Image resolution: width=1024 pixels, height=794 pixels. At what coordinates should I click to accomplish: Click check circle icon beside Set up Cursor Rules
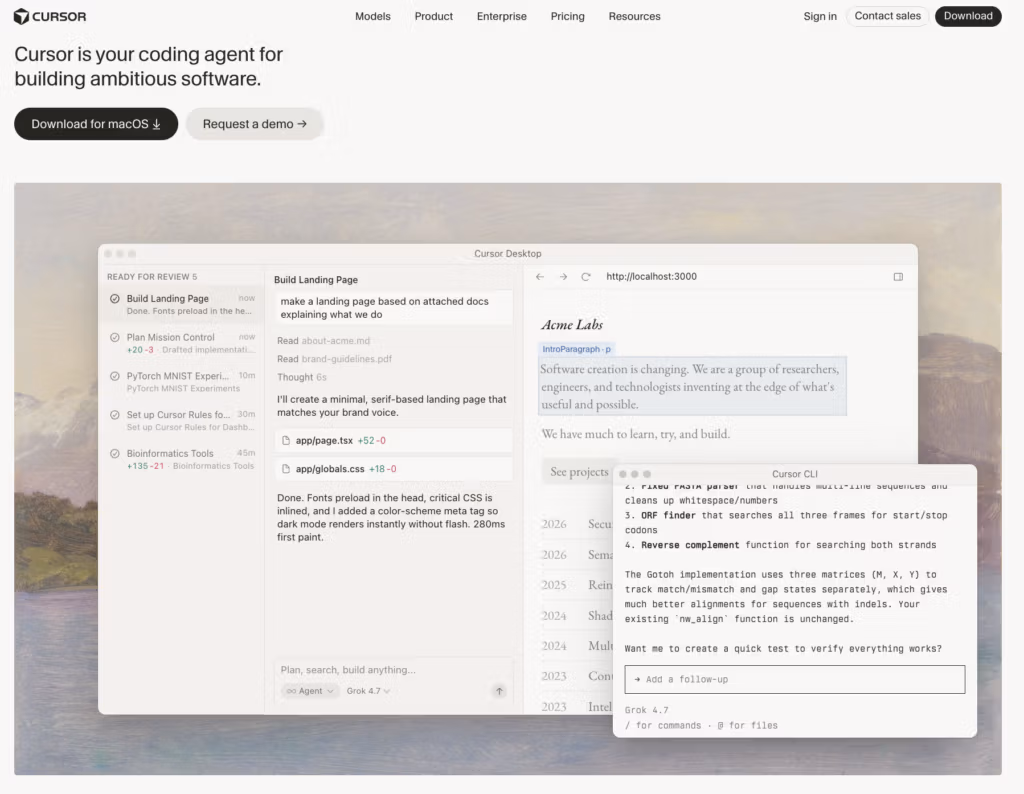pos(115,415)
